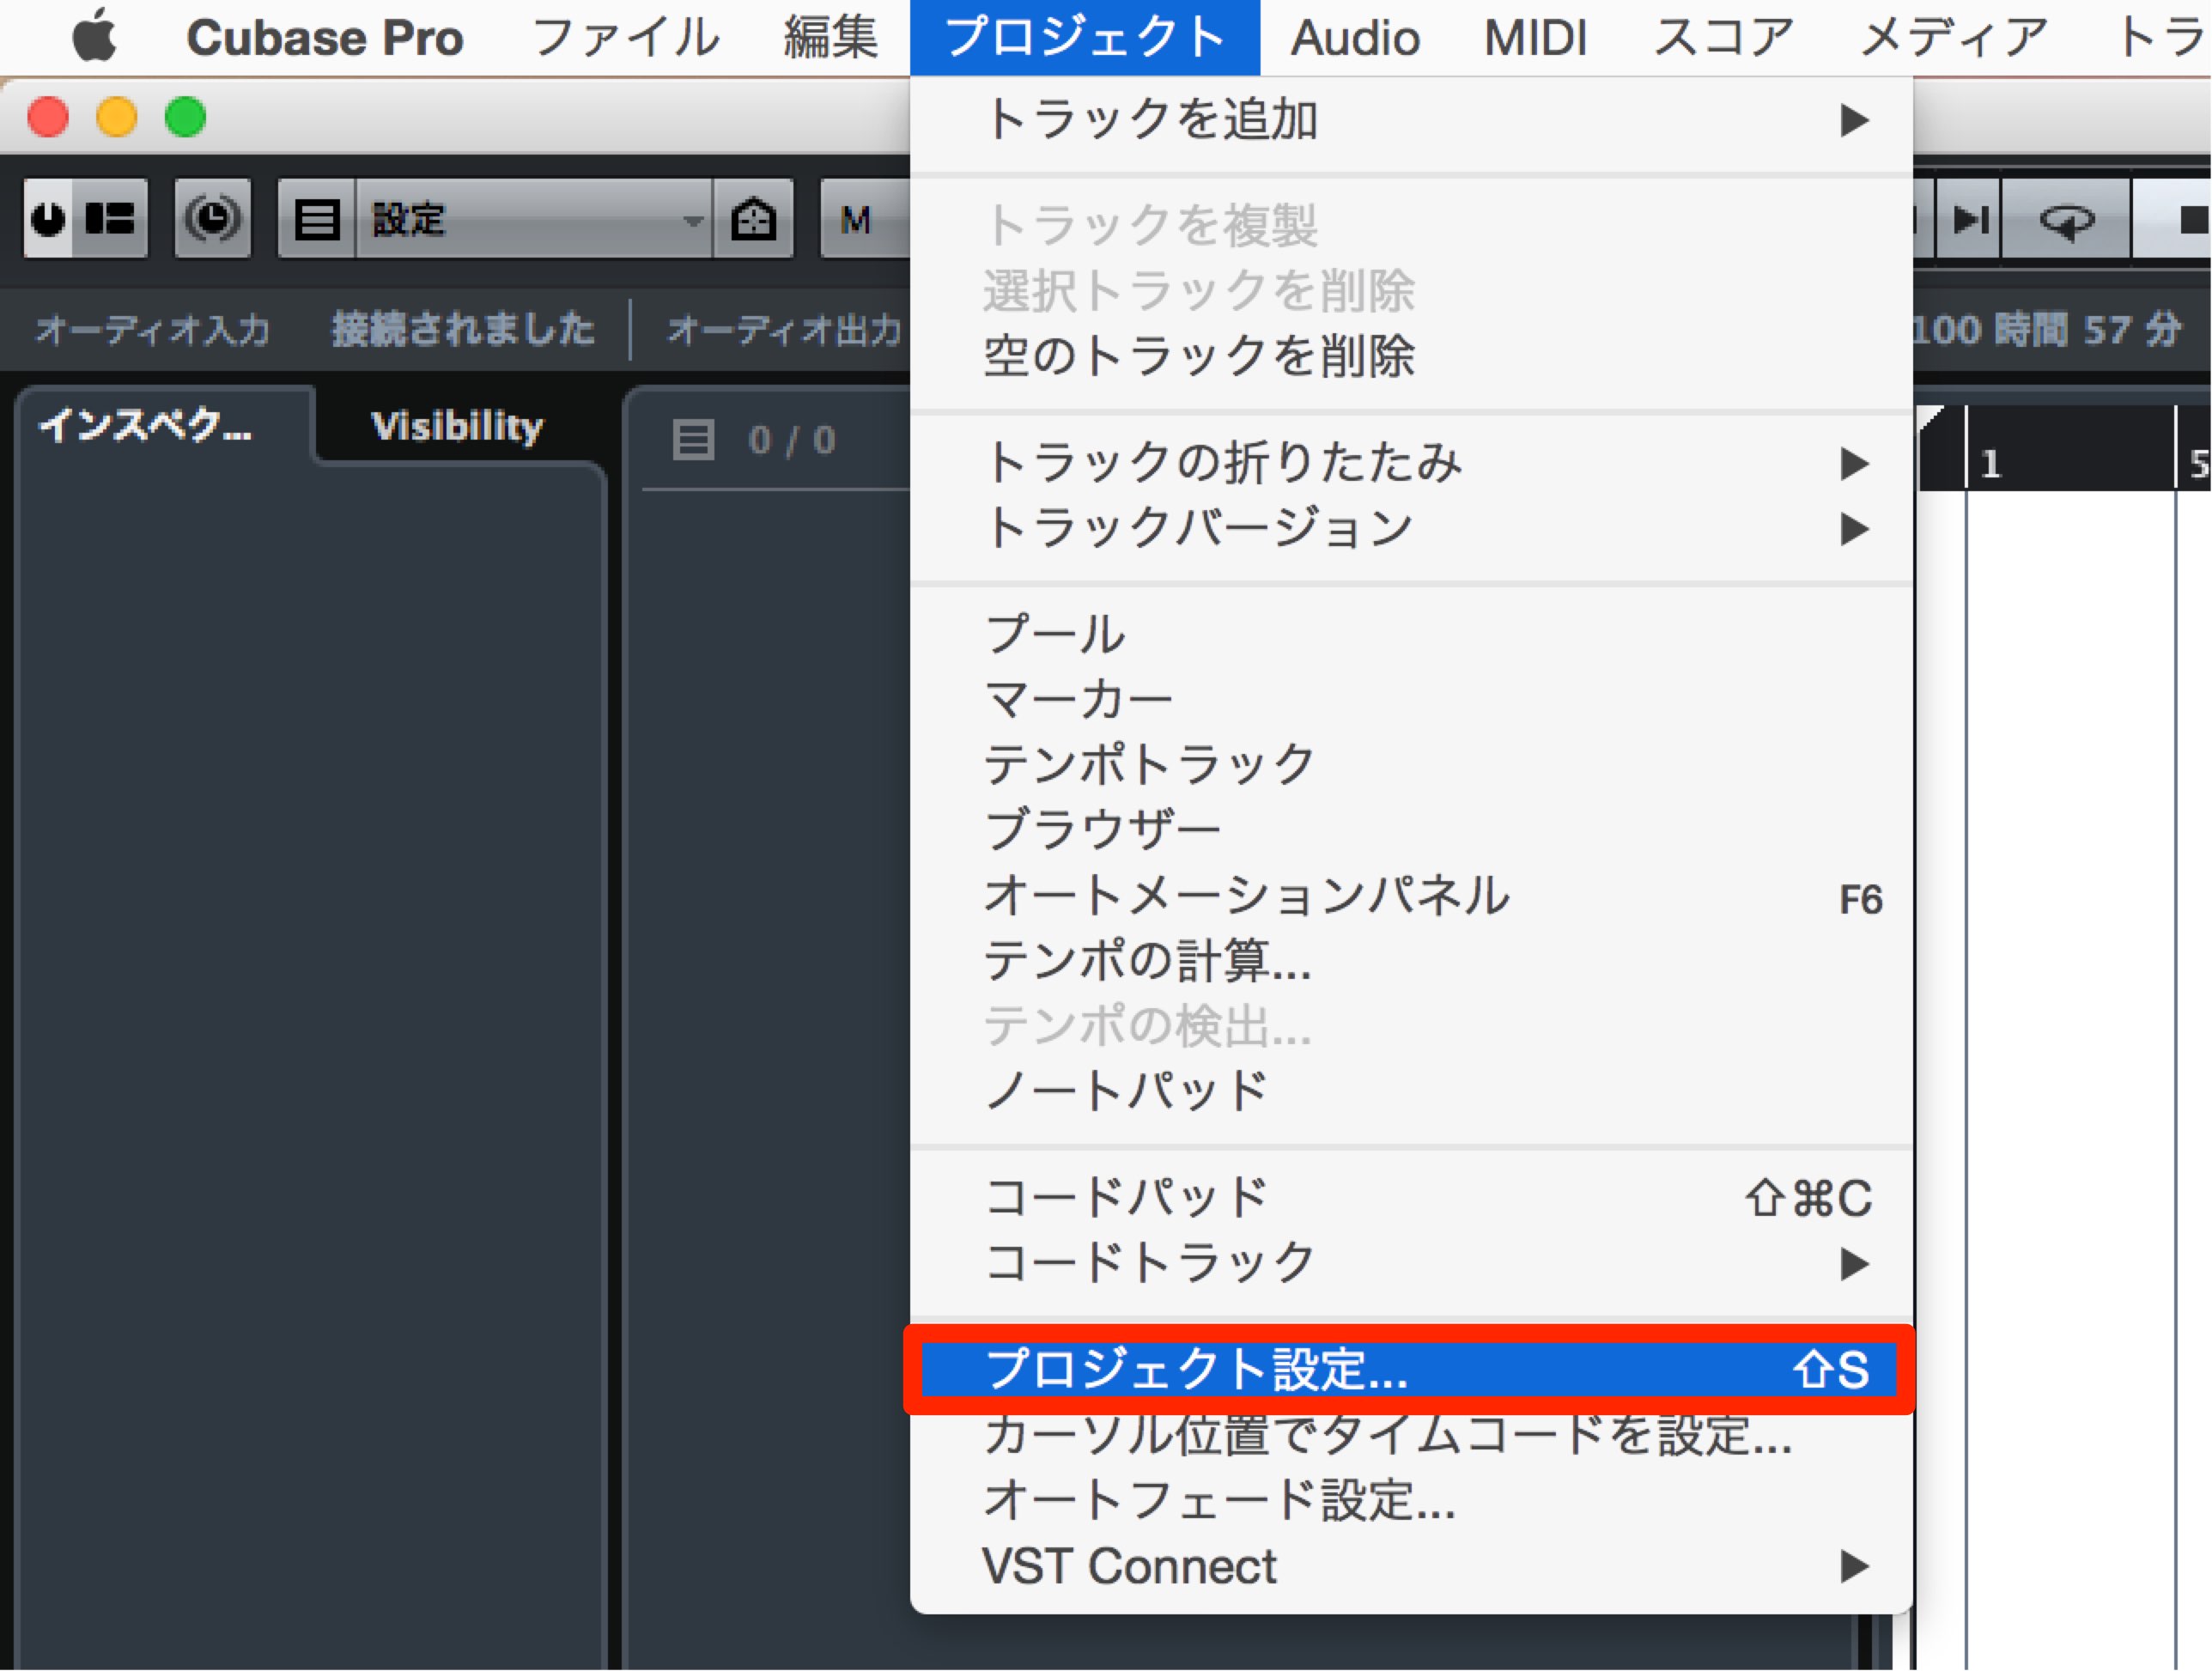Click 接続されました status text
This screenshot has width=2212, height=1671.
[x=463, y=329]
